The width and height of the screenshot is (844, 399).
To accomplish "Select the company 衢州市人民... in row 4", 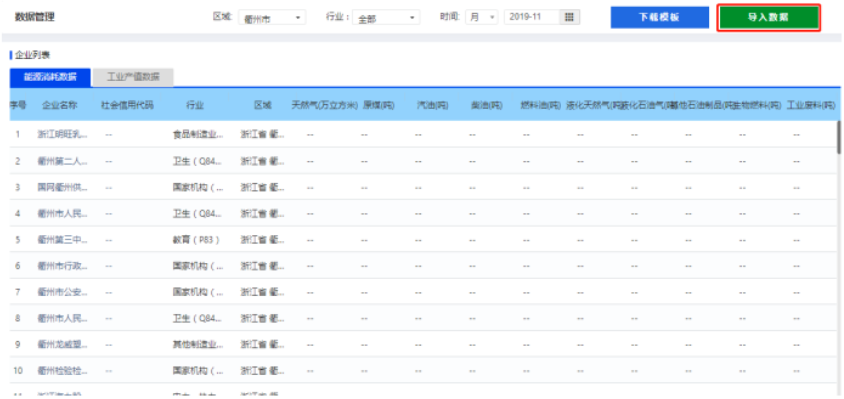I will [x=62, y=213].
